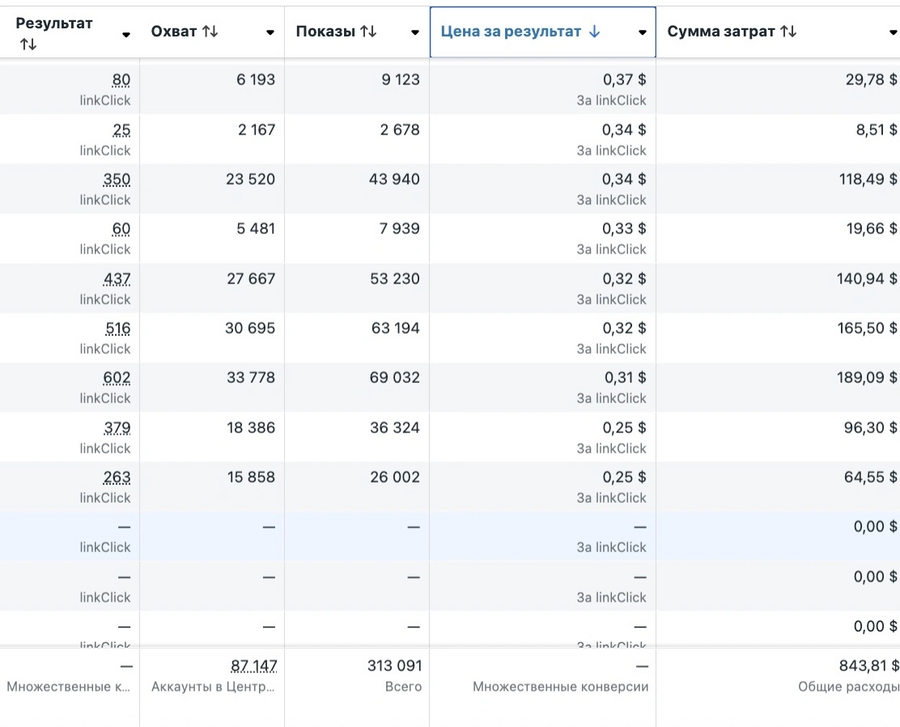Click the Охват column header label
The width and height of the screenshot is (900, 727).
pyautogui.click(x=174, y=32)
